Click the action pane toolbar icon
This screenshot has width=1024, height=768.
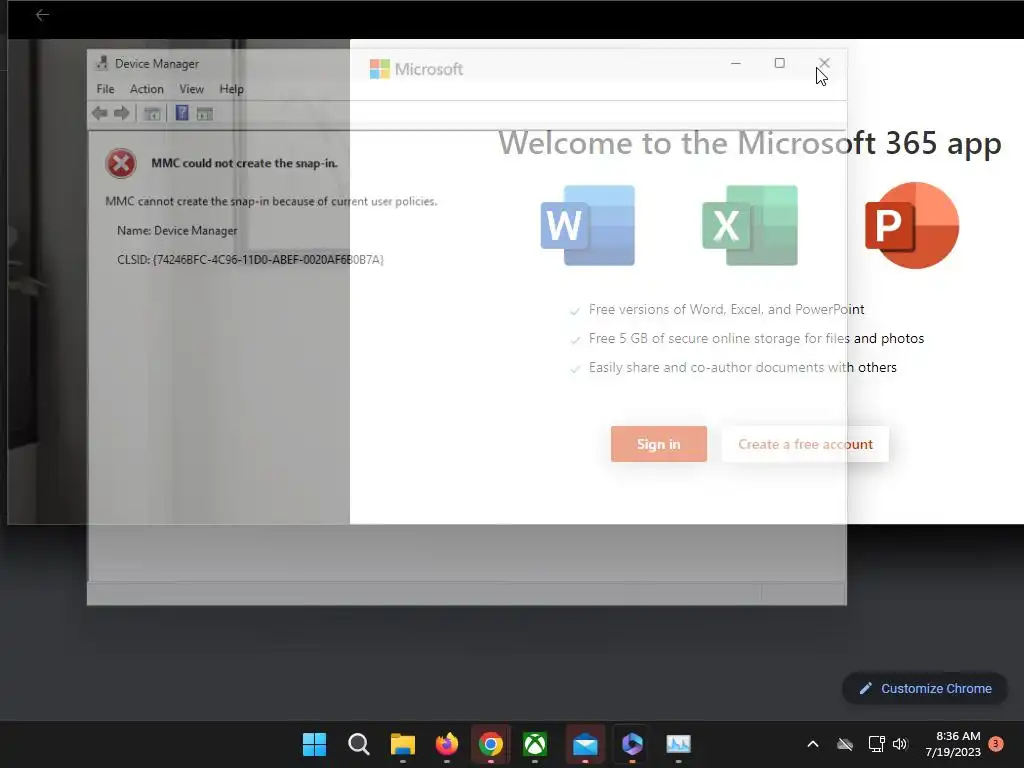pos(204,114)
